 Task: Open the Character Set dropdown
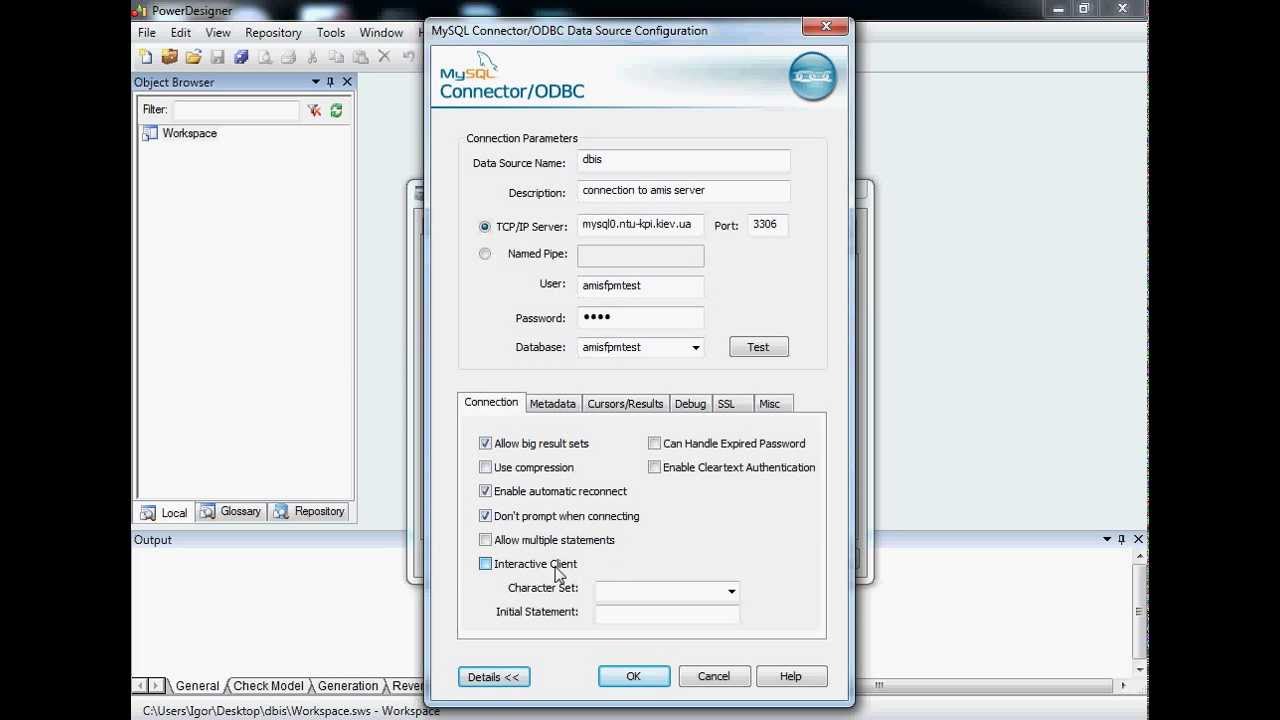click(x=731, y=591)
